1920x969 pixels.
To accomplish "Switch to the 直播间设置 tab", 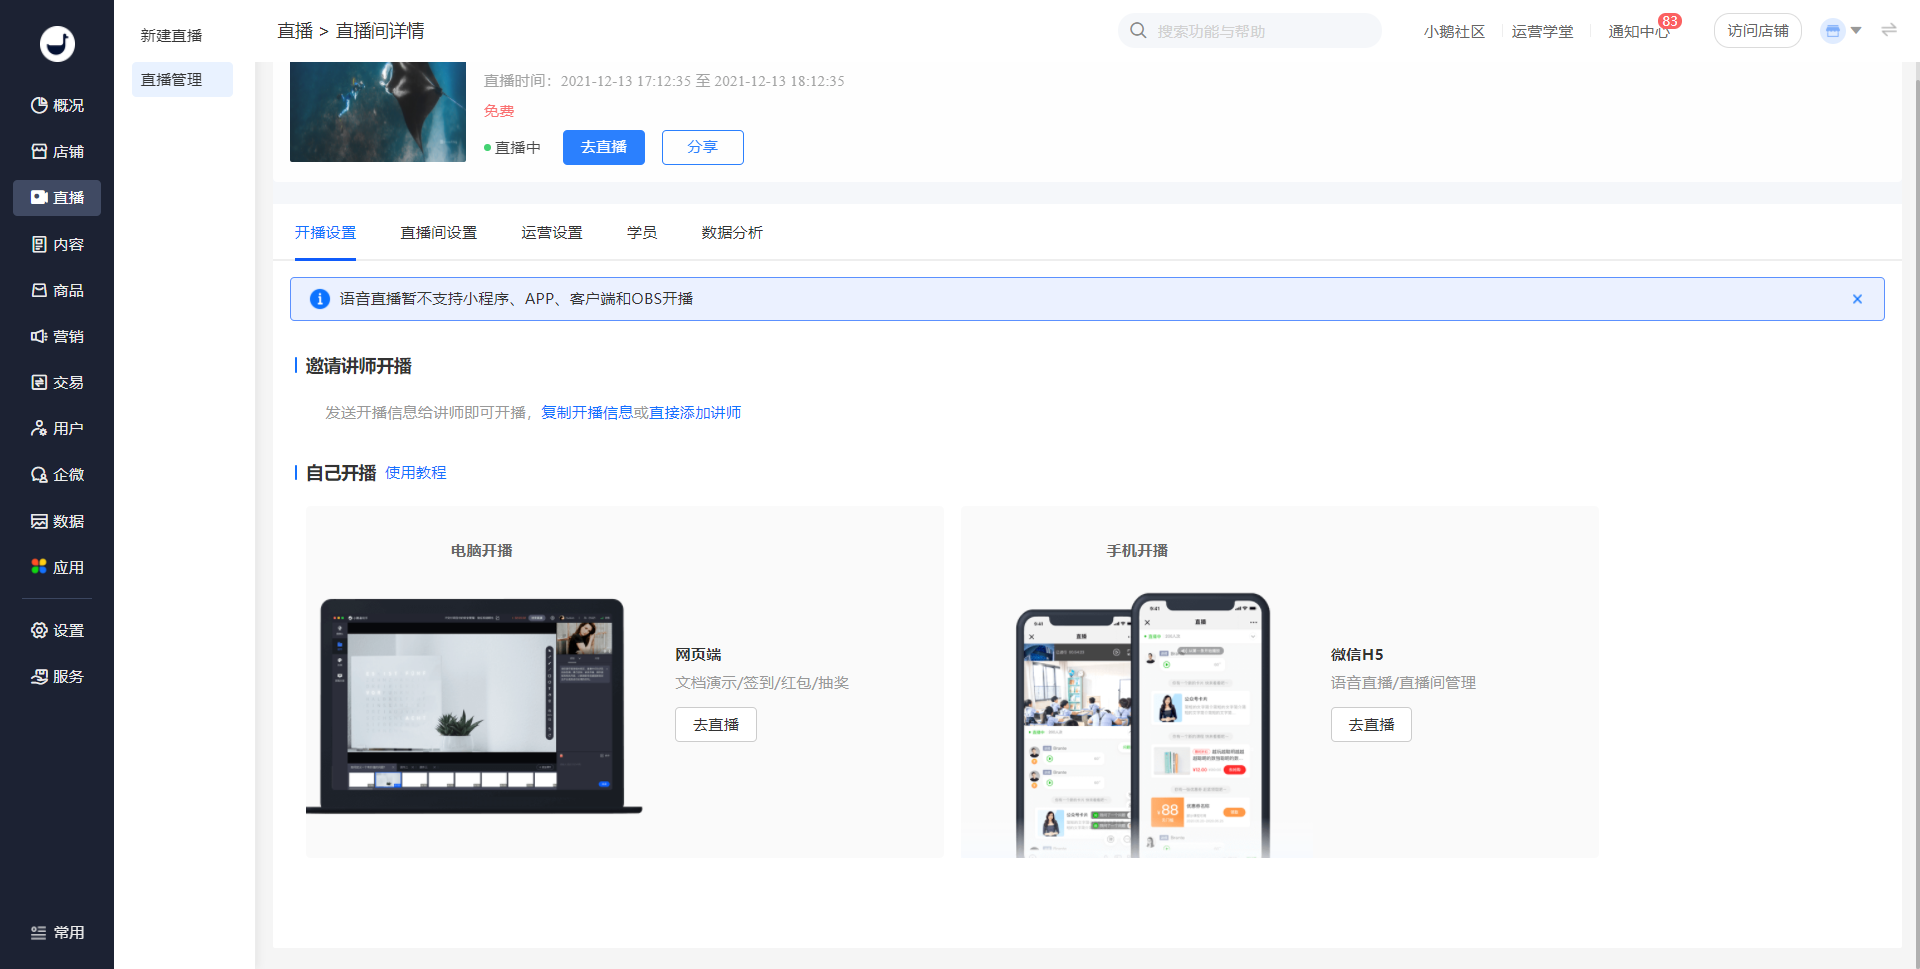I will click(x=438, y=232).
